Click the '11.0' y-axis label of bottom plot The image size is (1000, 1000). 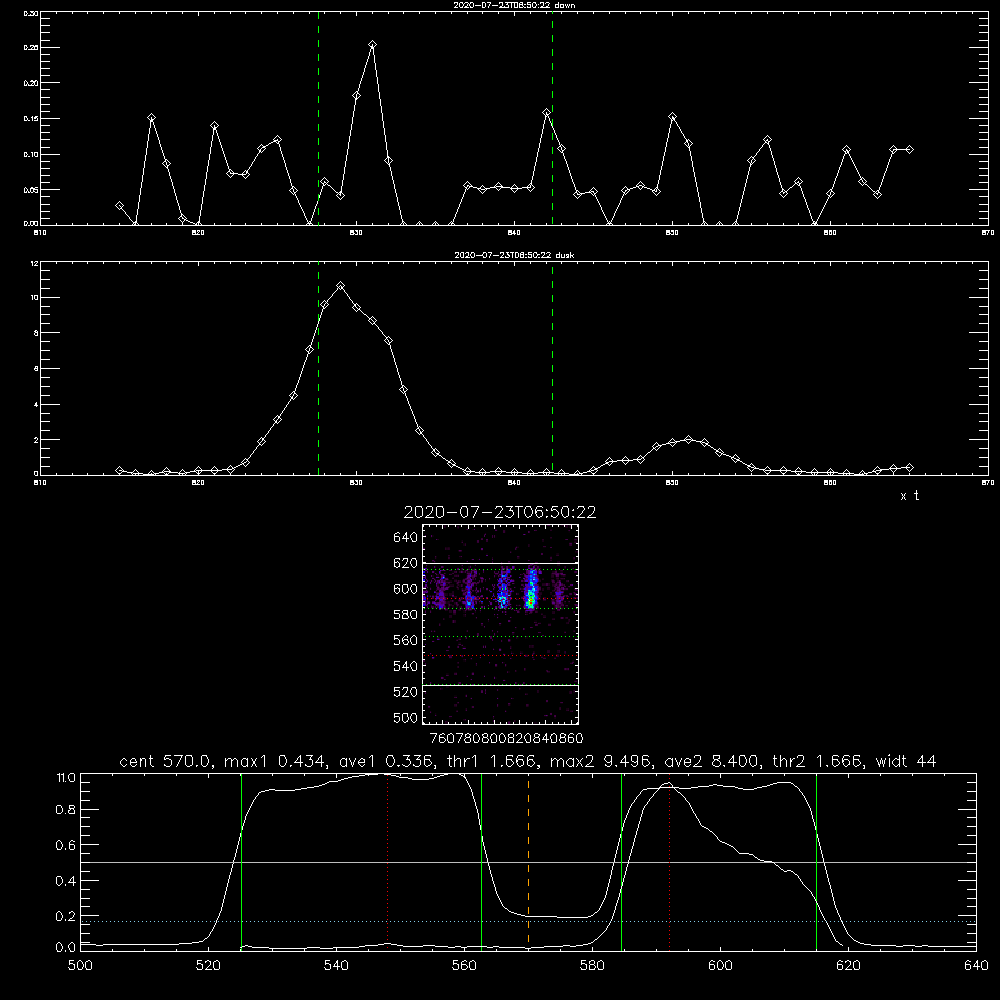pyautogui.click(x=66, y=777)
